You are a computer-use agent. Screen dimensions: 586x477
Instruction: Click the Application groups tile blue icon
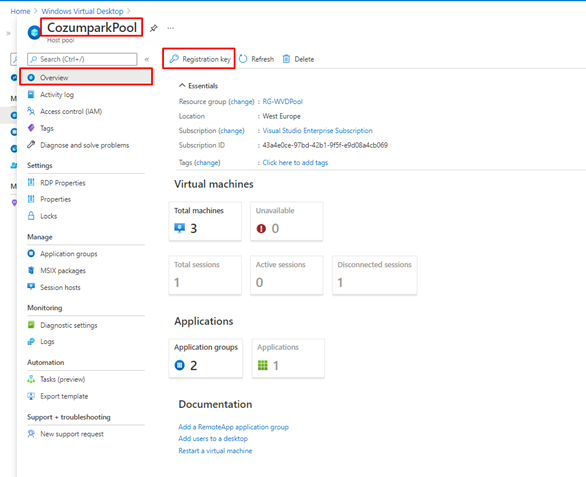point(180,365)
